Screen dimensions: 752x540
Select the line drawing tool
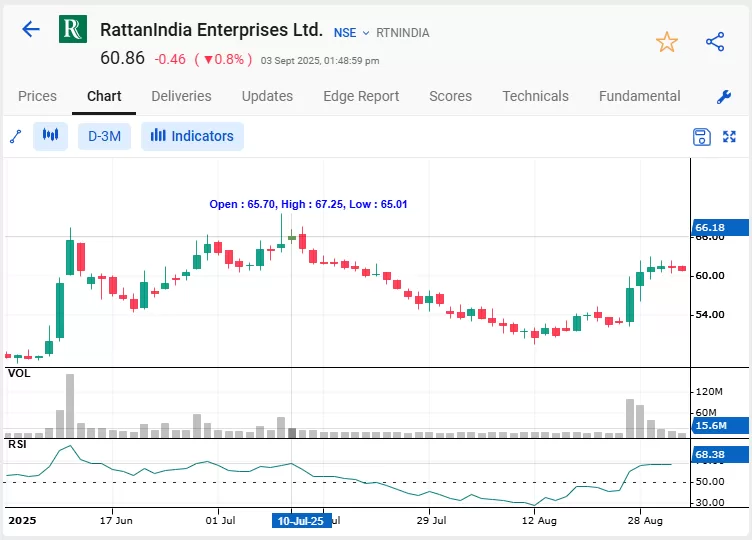[x=16, y=137]
